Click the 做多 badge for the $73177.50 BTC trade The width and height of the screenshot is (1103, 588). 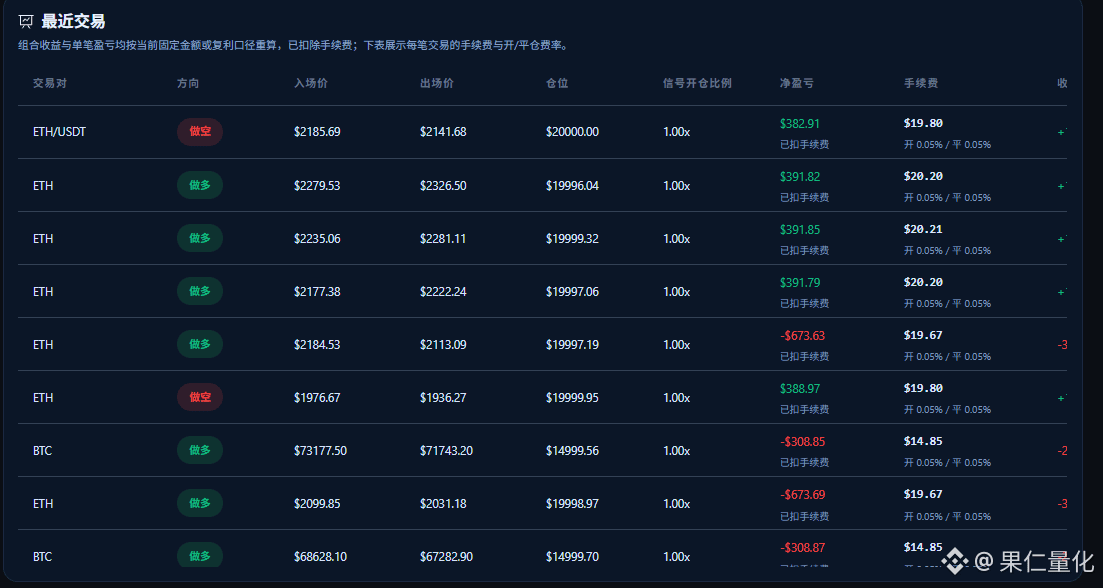coord(200,450)
